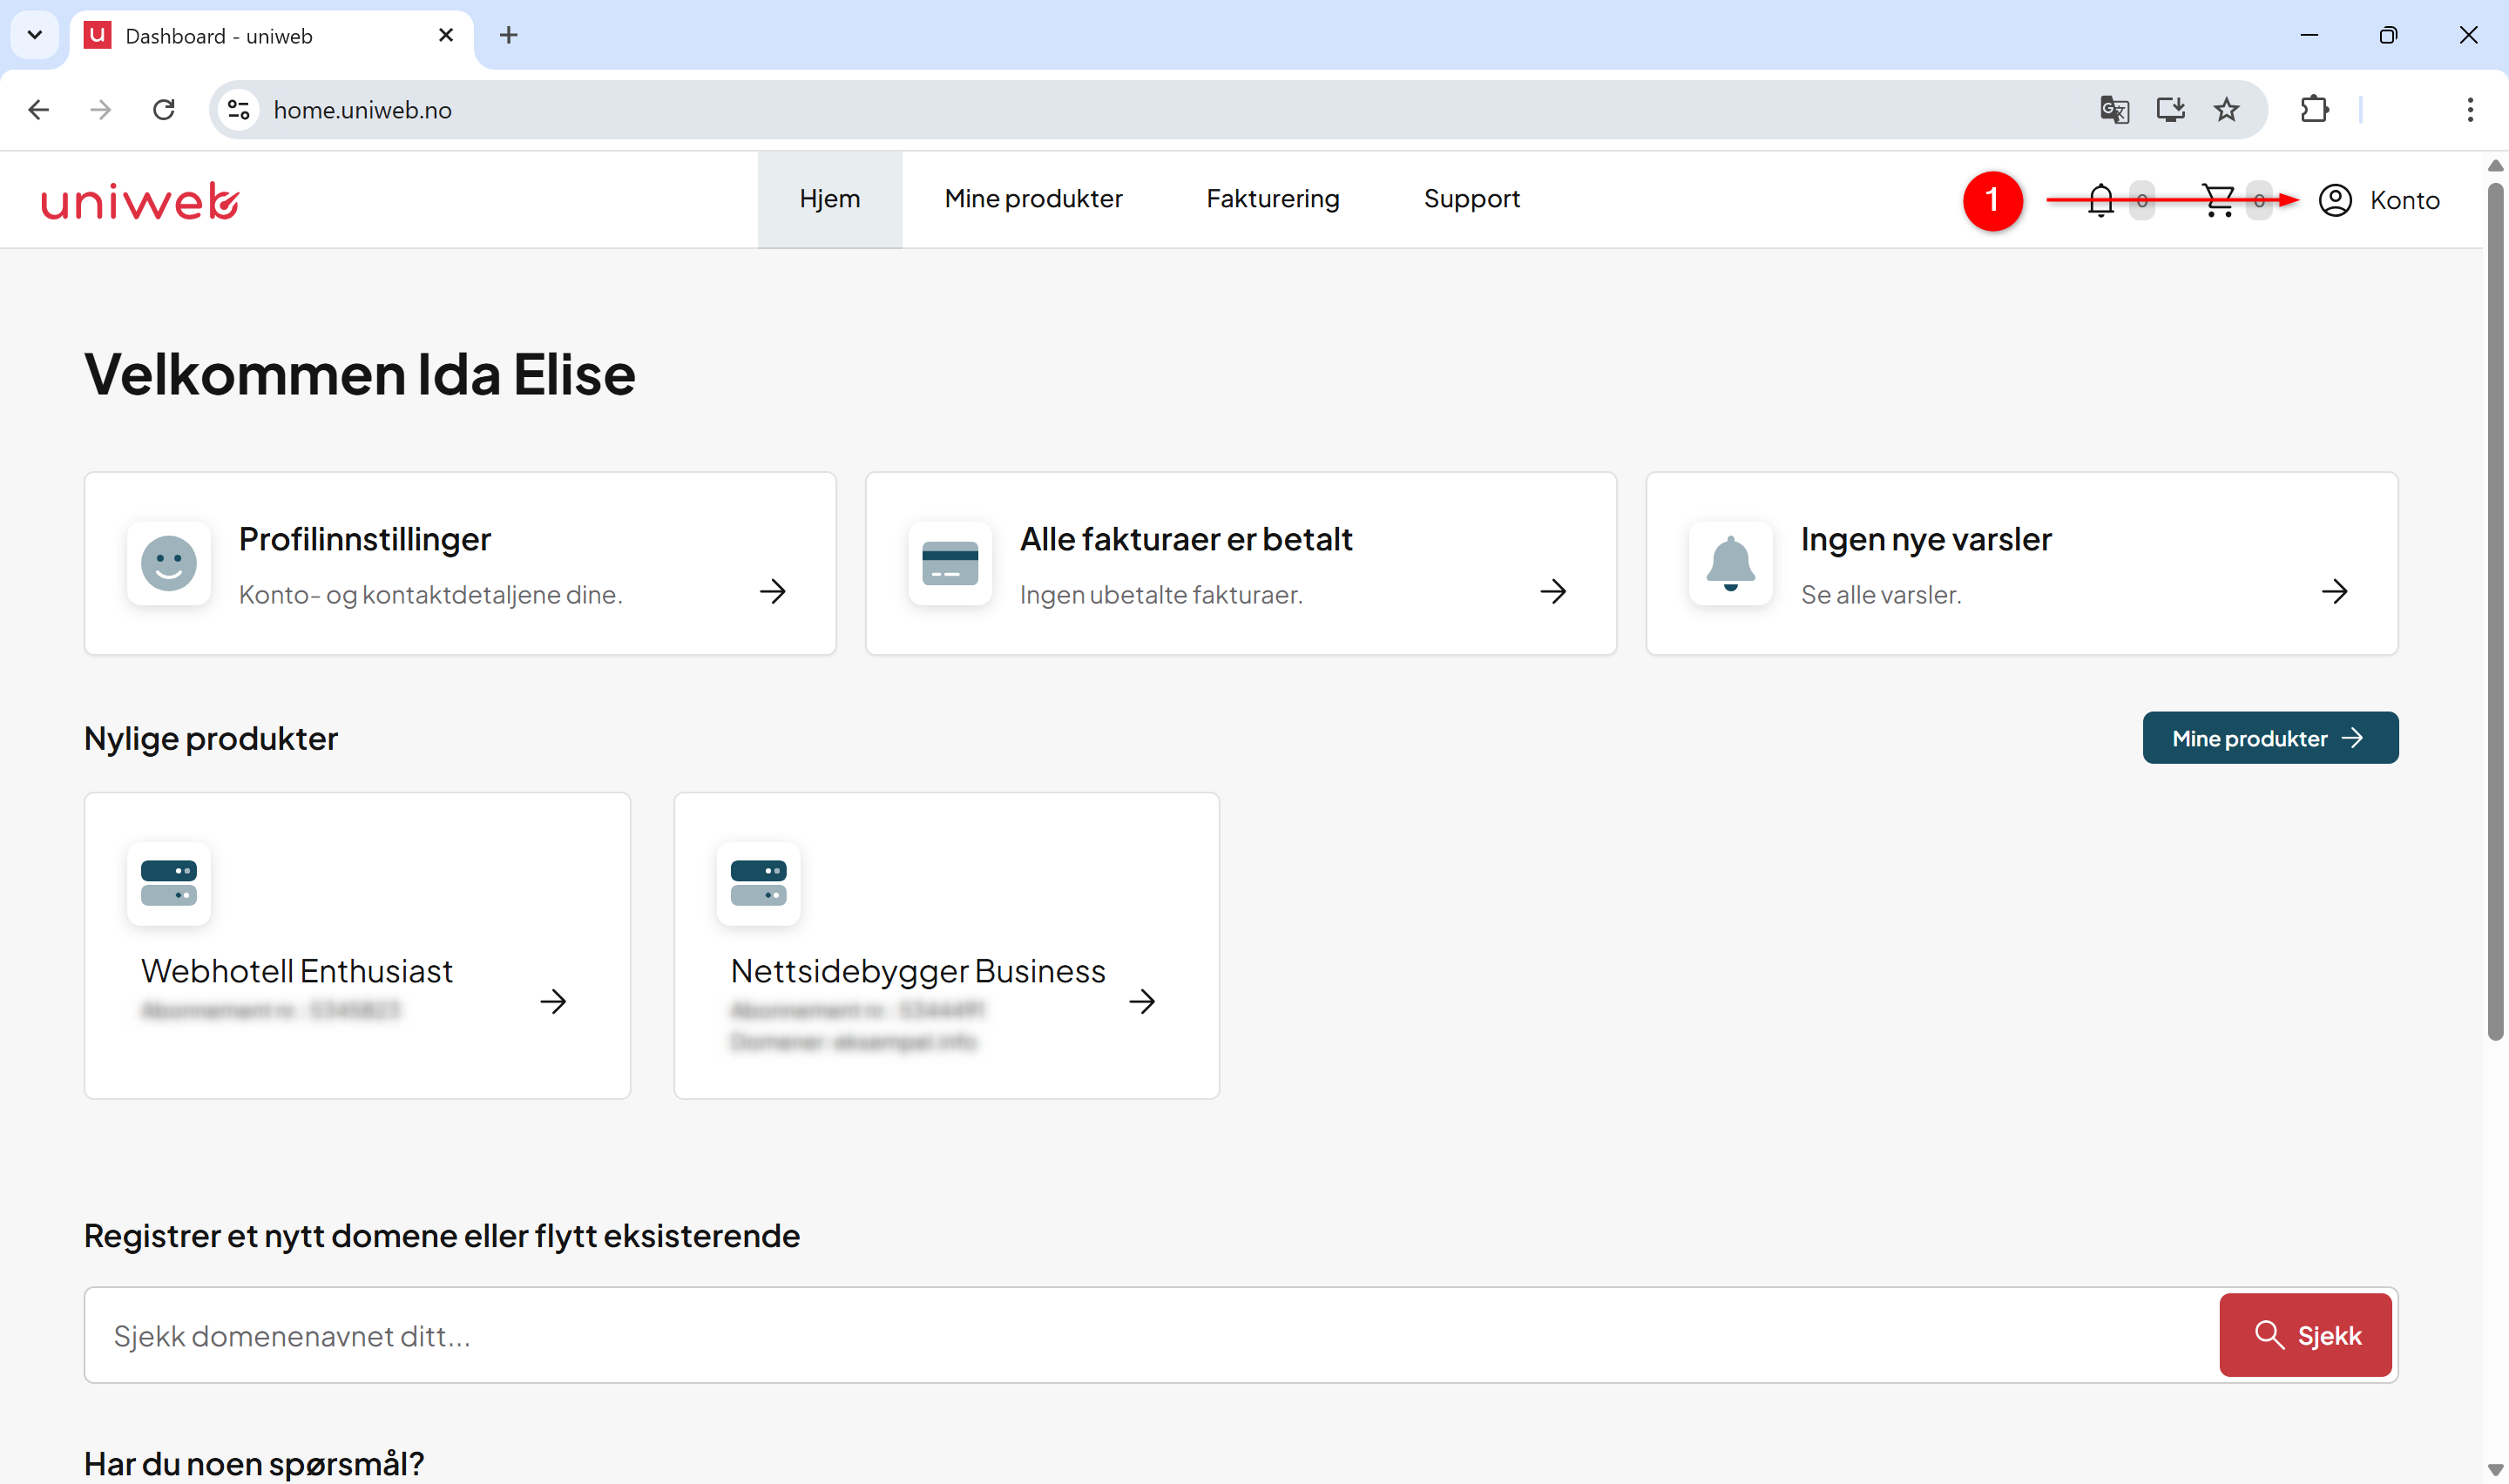Click the text 'Ingen ubetalte fakturaer.'

[1161, 595]
